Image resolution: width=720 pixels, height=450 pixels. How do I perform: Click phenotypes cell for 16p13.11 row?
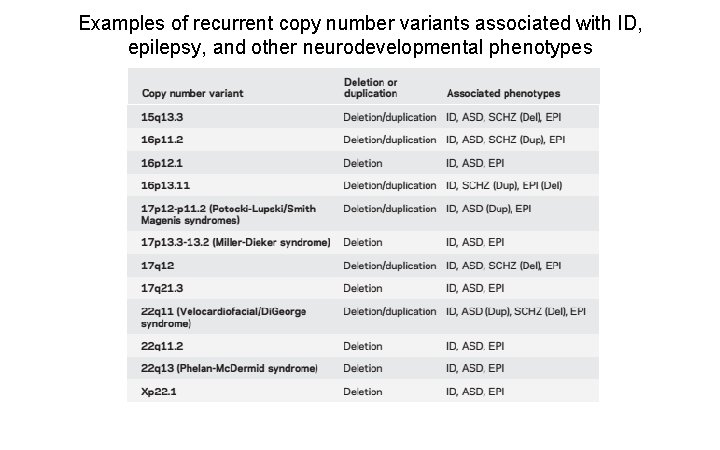pos(504,186)
